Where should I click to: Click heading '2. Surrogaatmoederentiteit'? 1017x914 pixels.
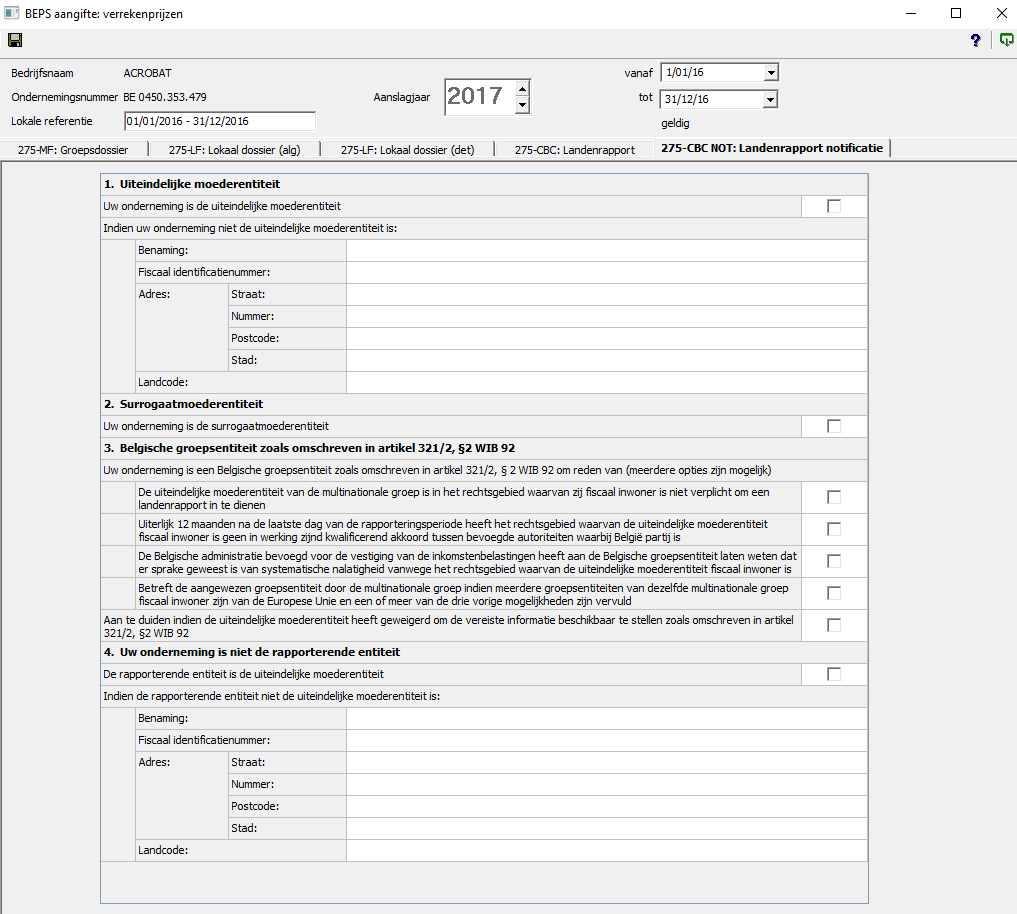pos(184,404)
